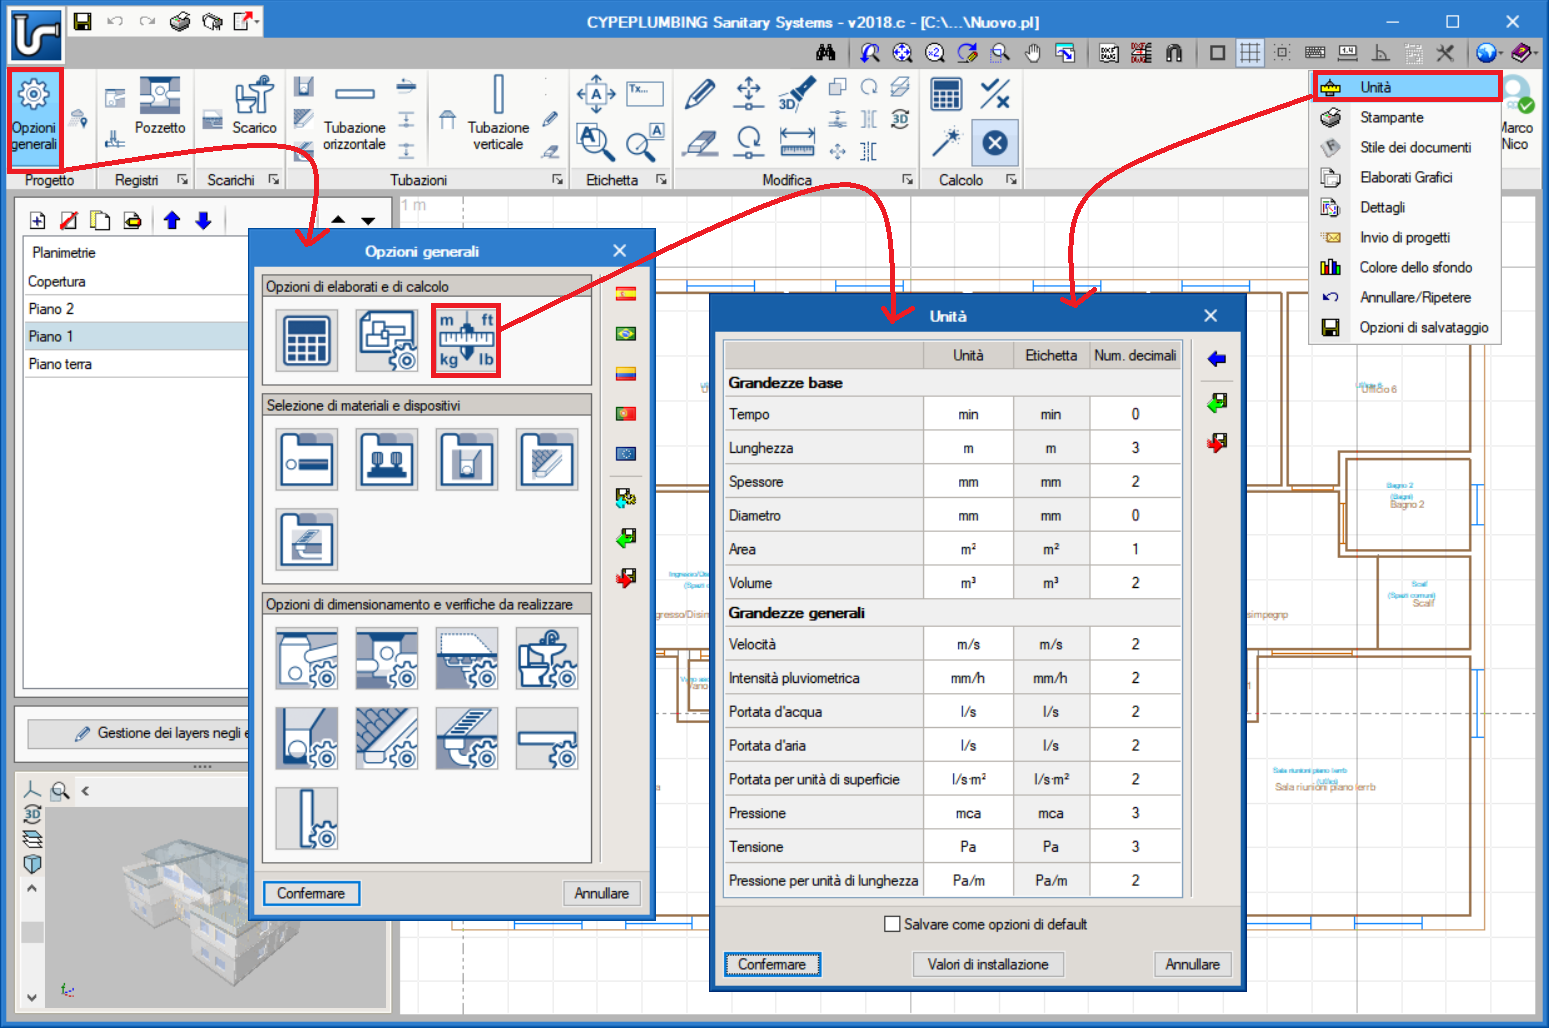Open the purple help book dropdown arrow

tap(1534, 53)
